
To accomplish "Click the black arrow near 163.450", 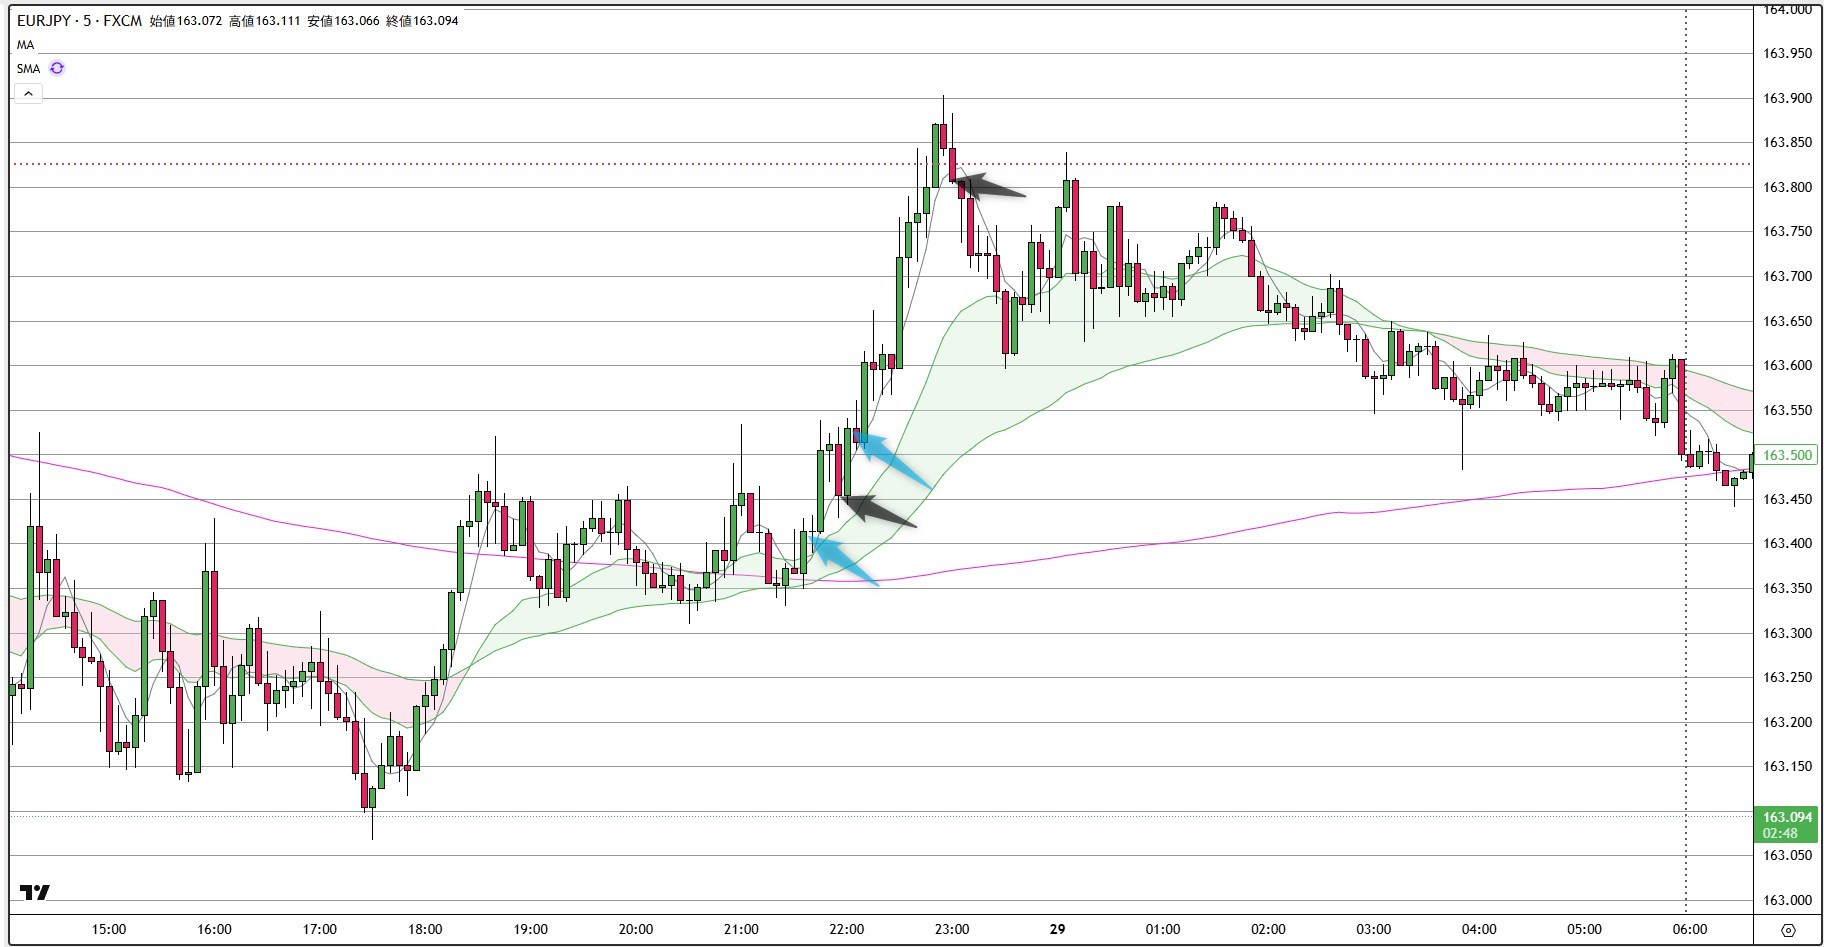I will tap(878, 510).
